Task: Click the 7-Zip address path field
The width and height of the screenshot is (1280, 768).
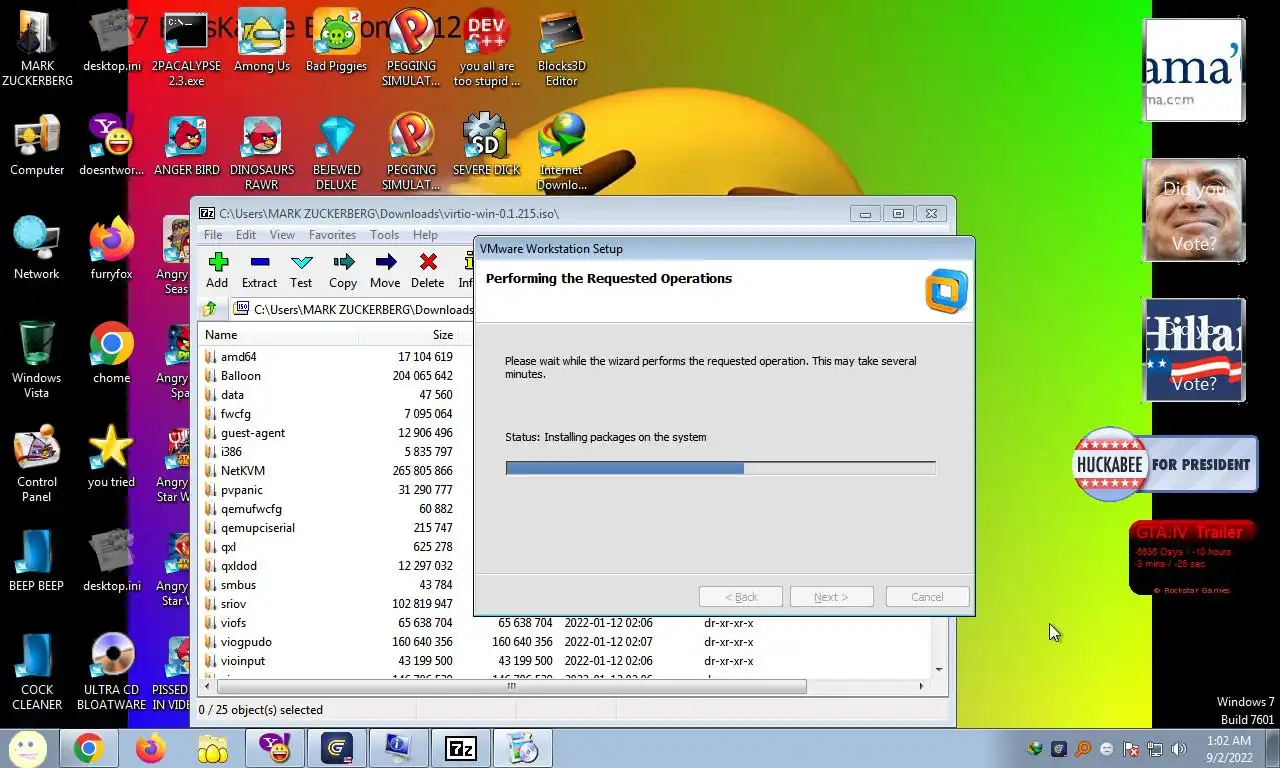Action: tap(352, 309)
